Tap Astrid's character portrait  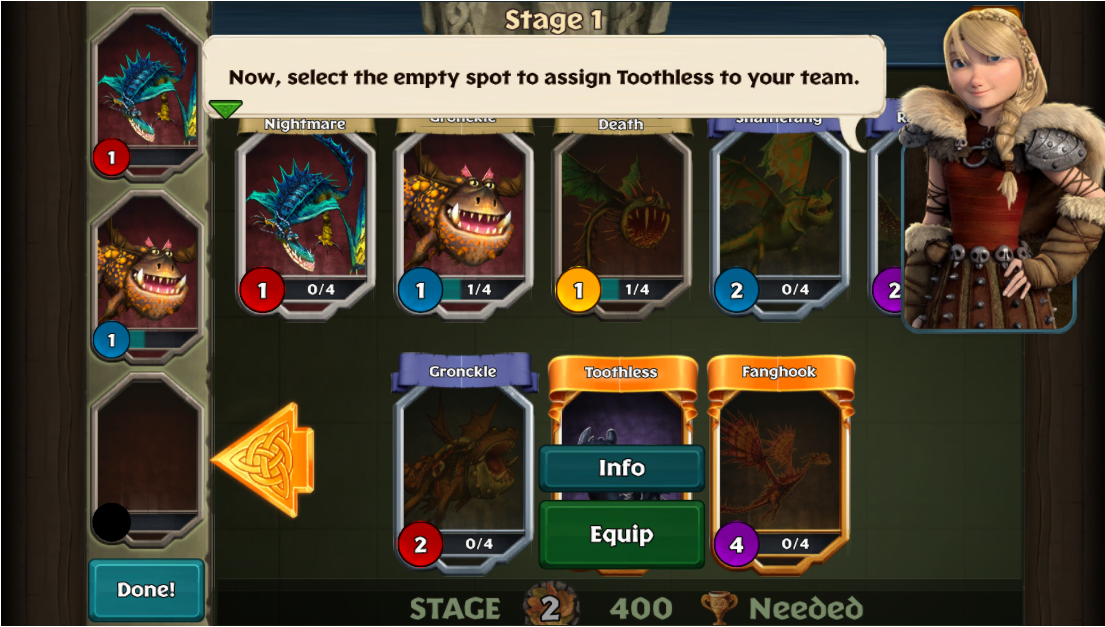point(994,169)
